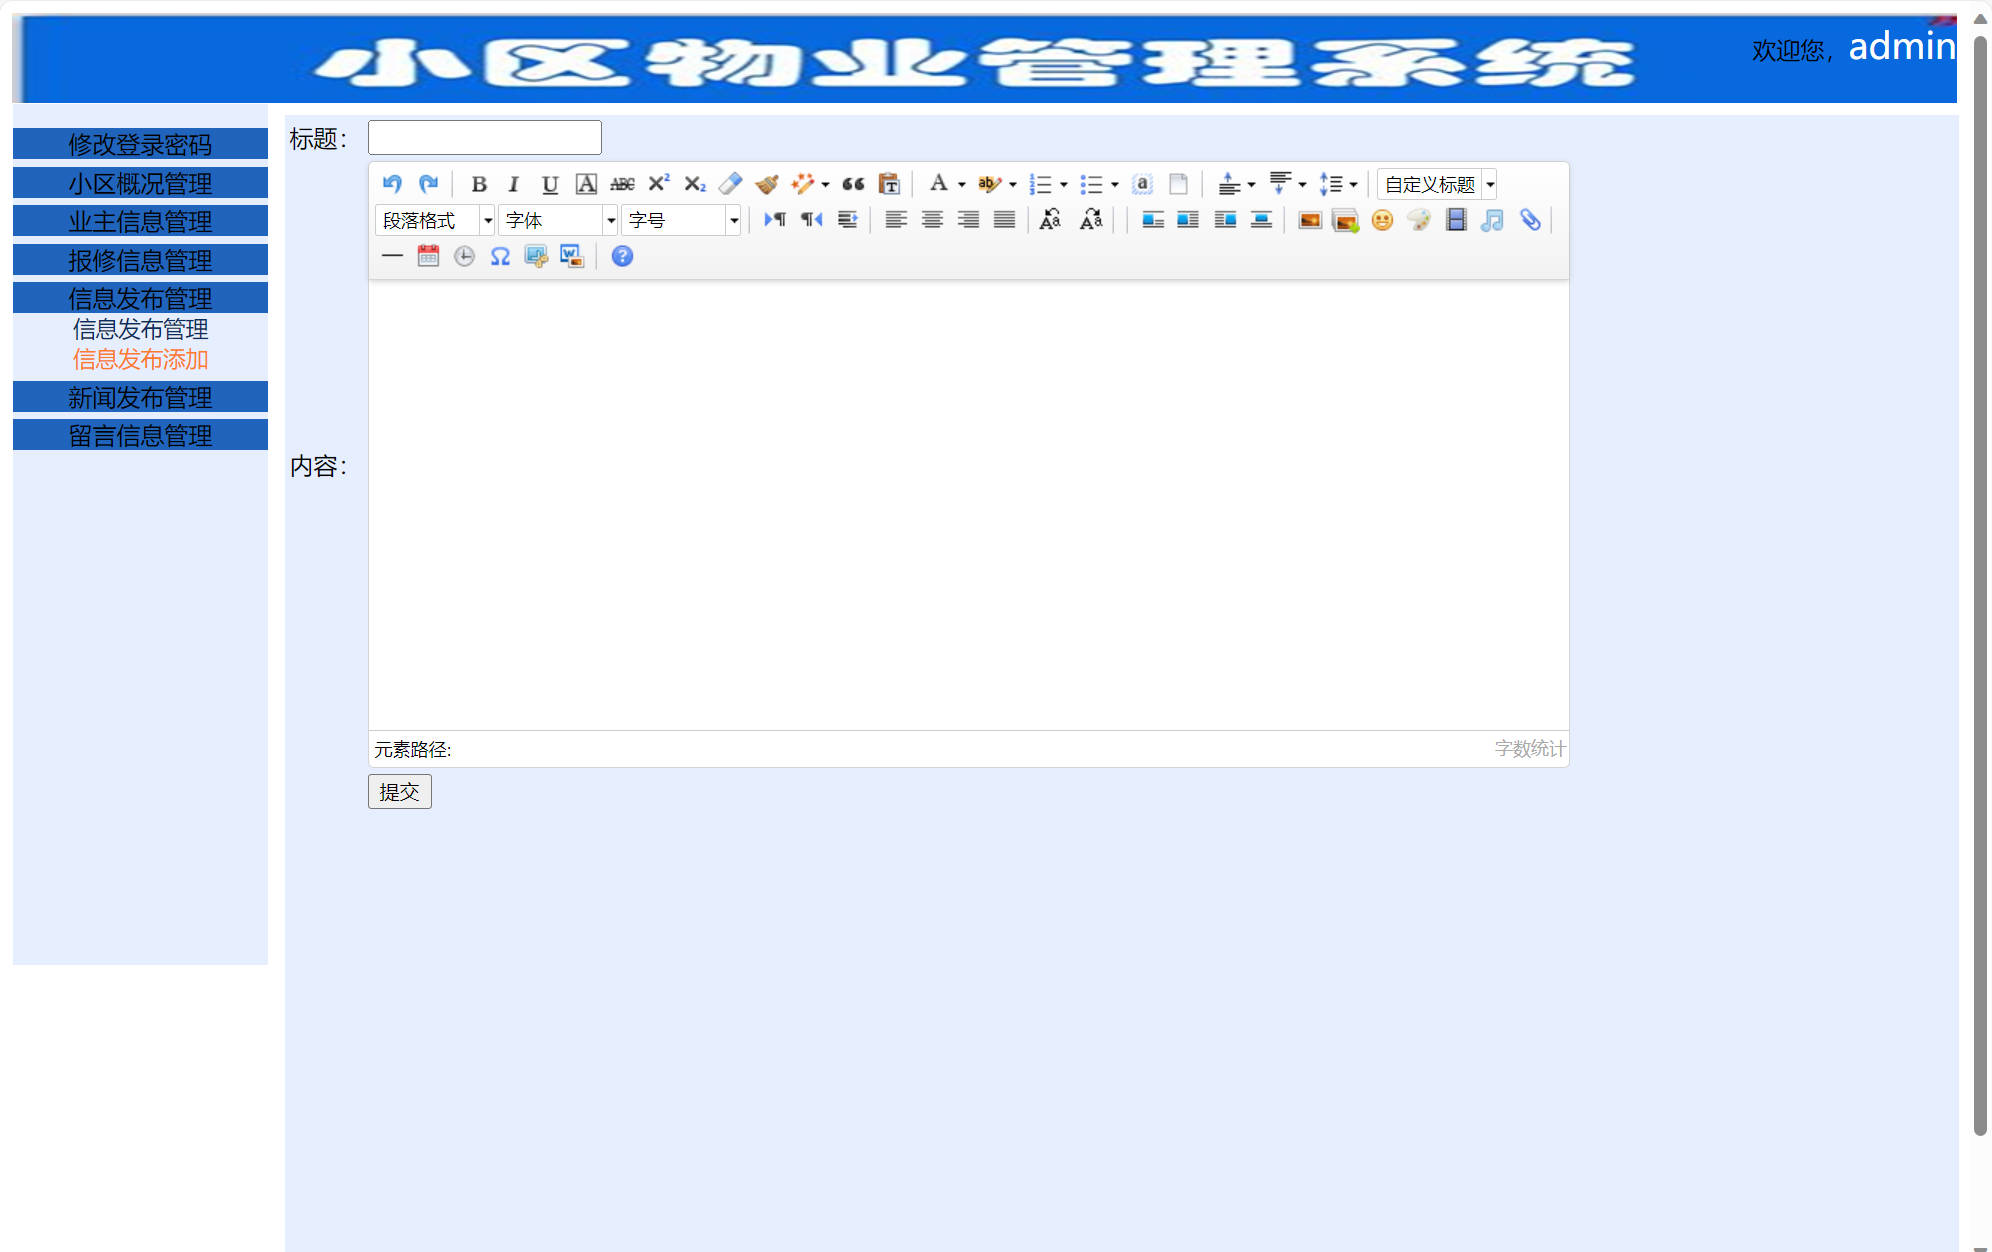
Task: Toggle underline formatting
Action: pyautogui.click(x=549, y=184)
